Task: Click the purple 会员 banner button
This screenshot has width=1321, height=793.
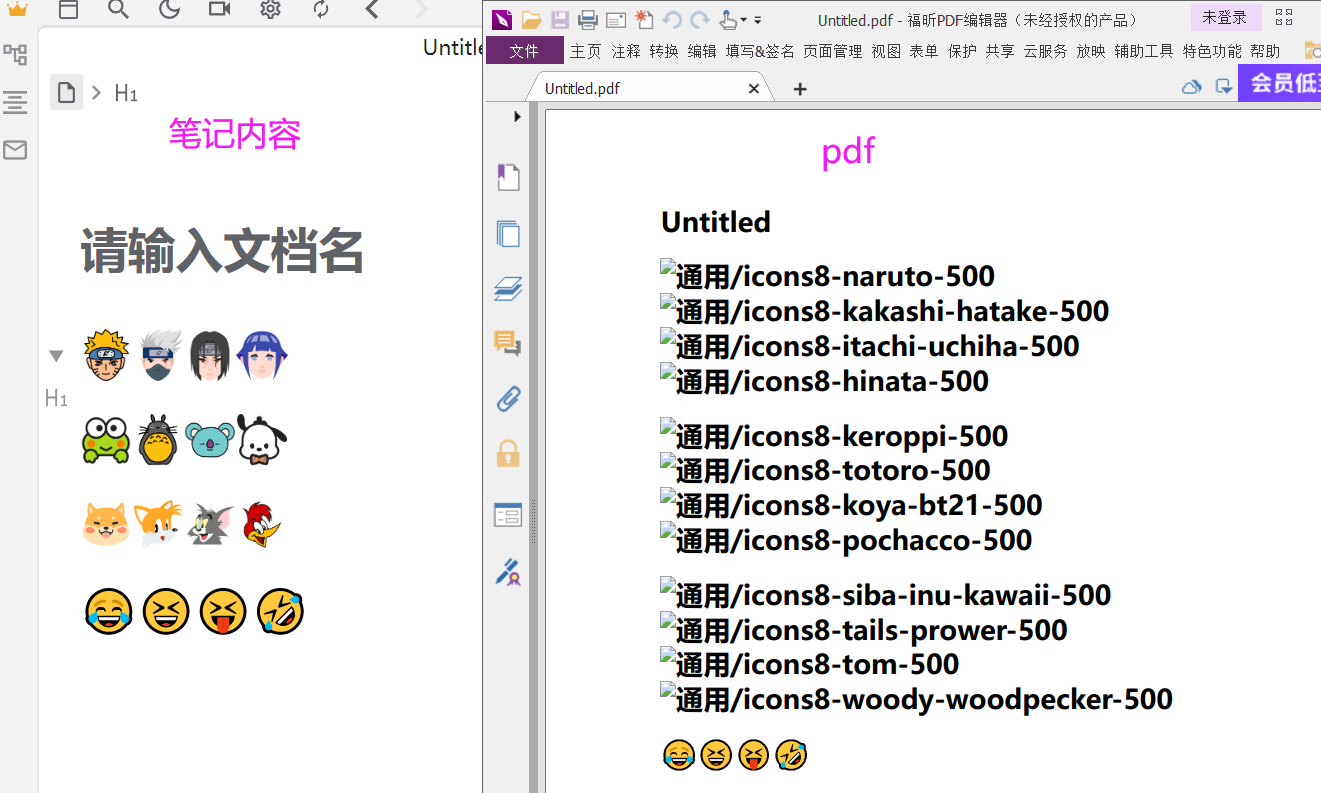Action: 1280,83
